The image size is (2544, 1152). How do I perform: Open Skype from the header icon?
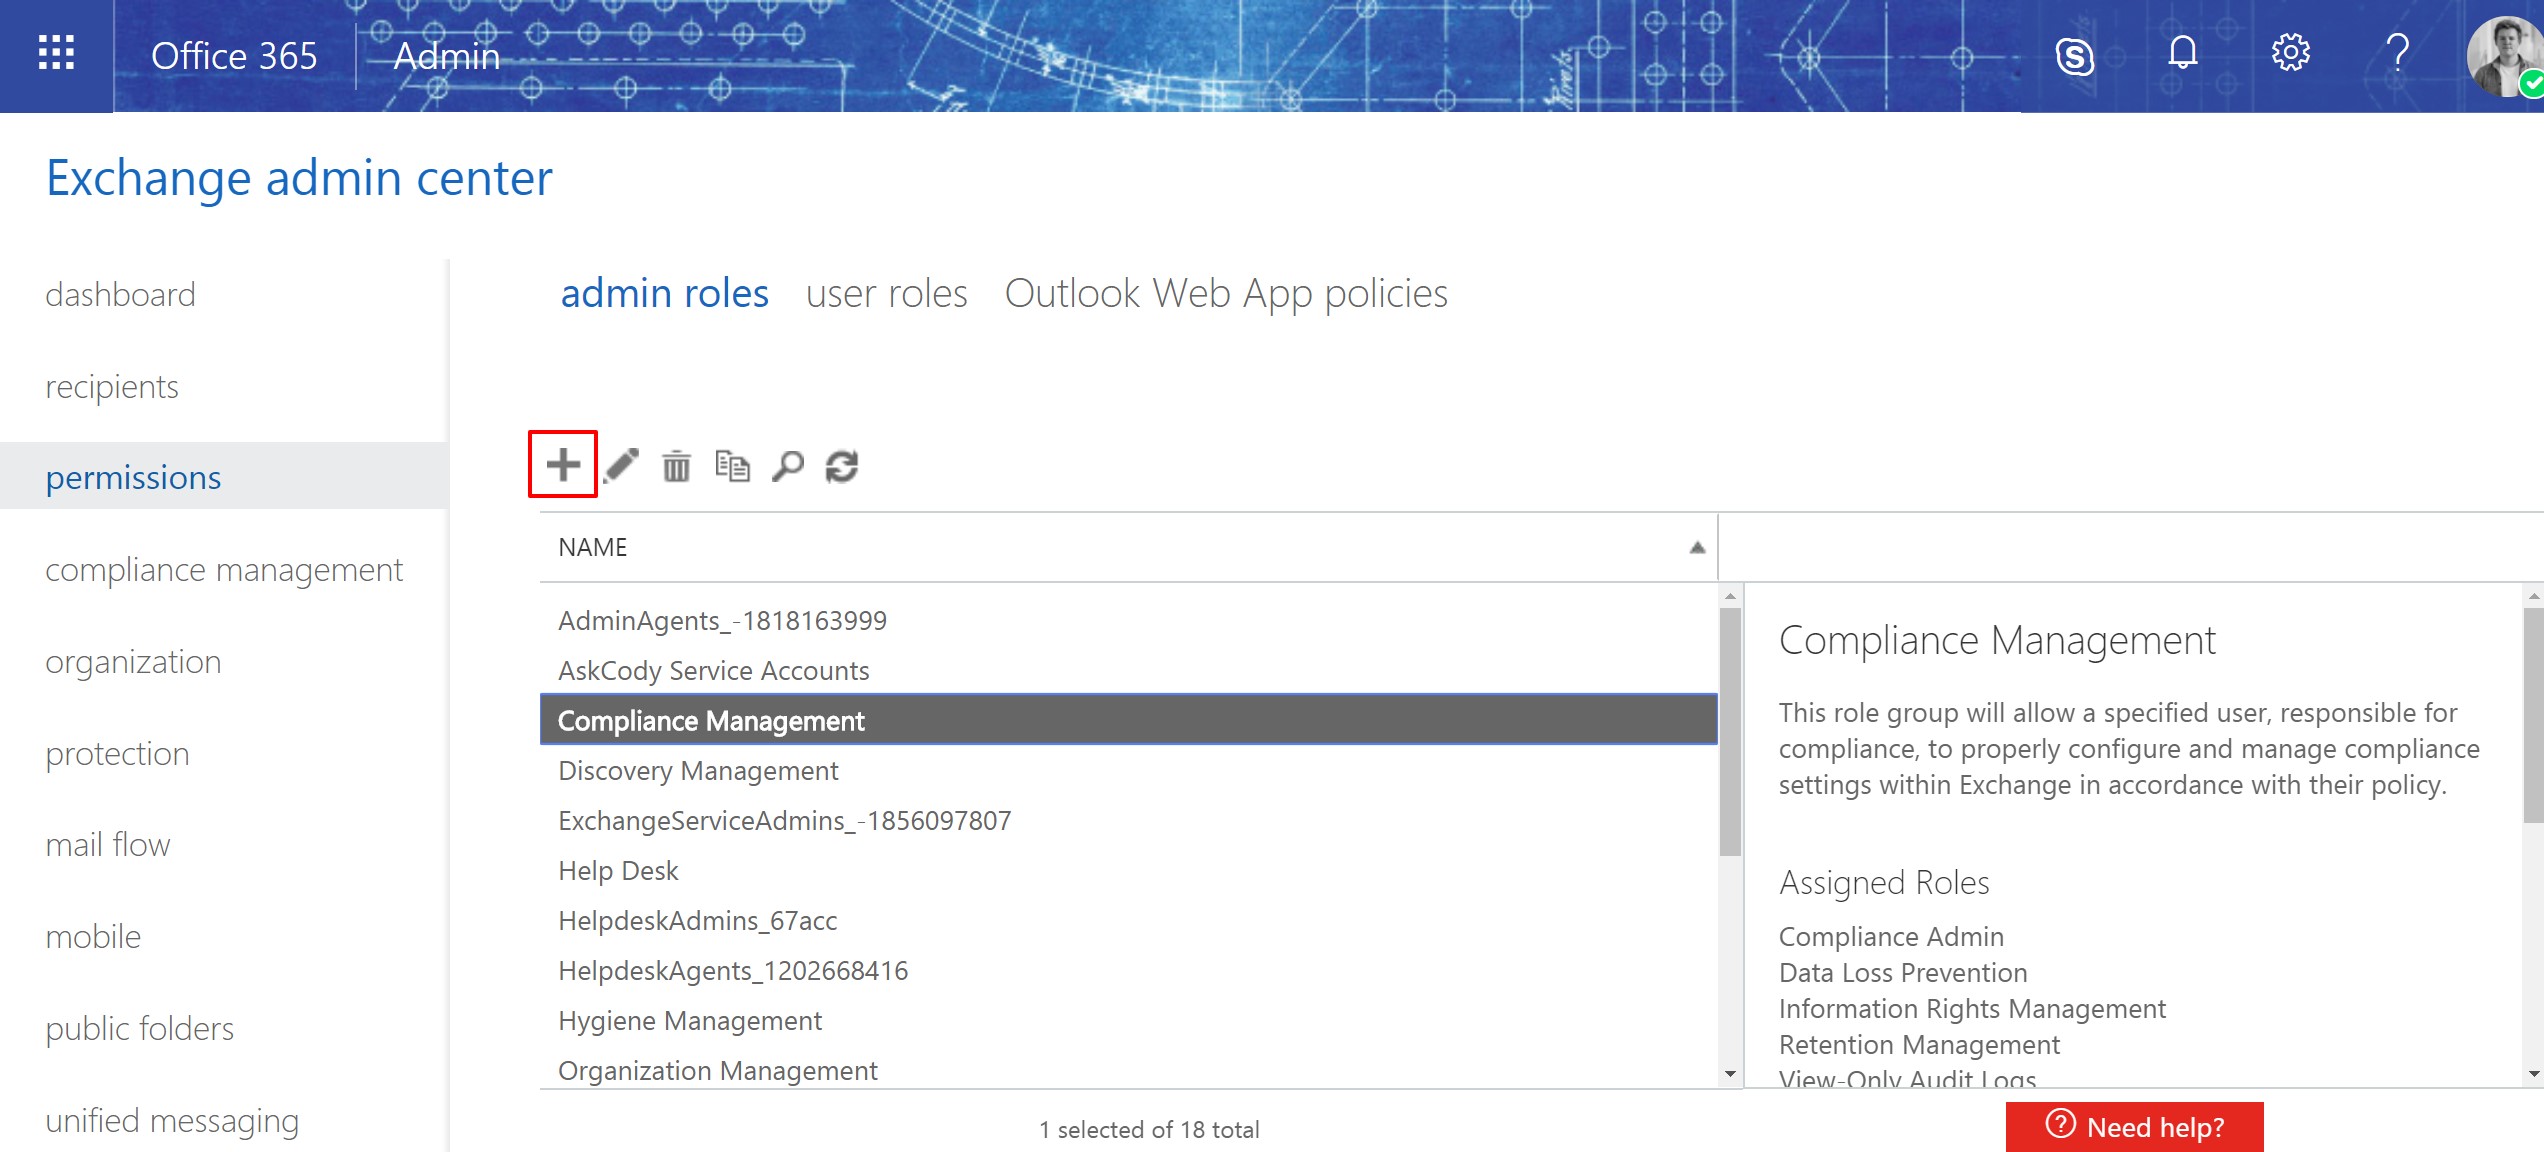tap(2075, 55)
